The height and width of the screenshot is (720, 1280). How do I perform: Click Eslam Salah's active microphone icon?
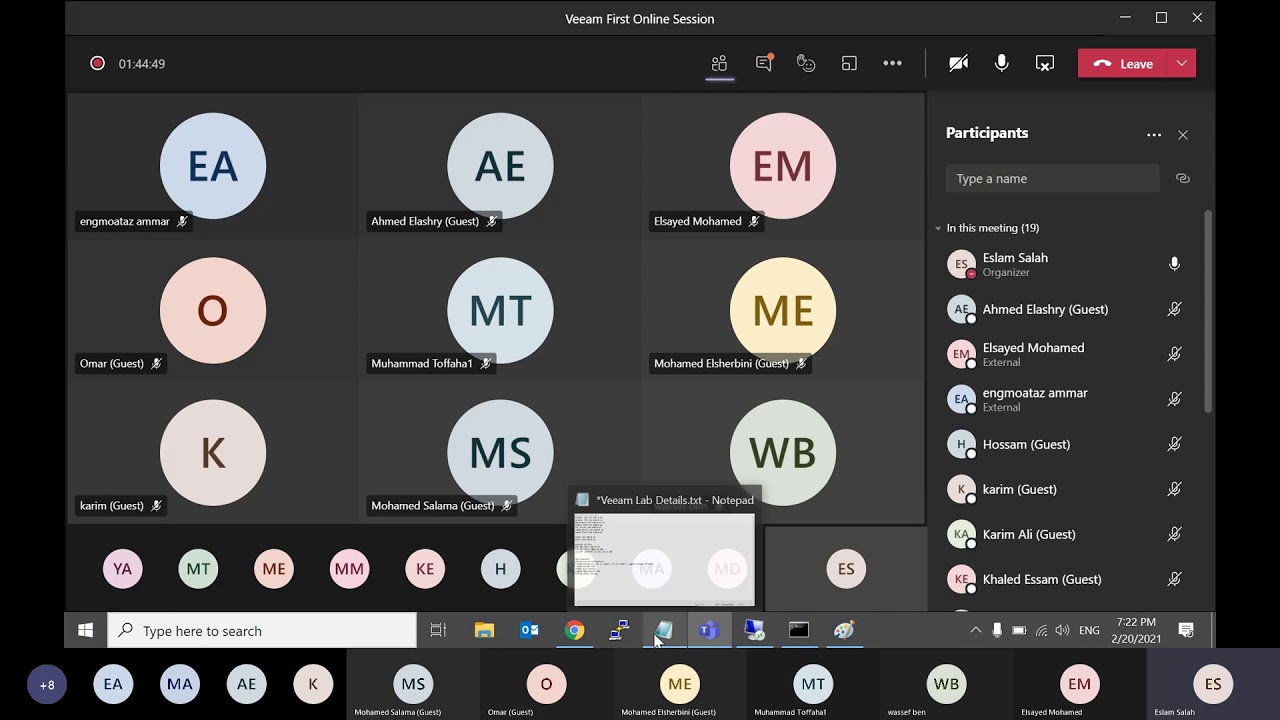click(1174, 264)
